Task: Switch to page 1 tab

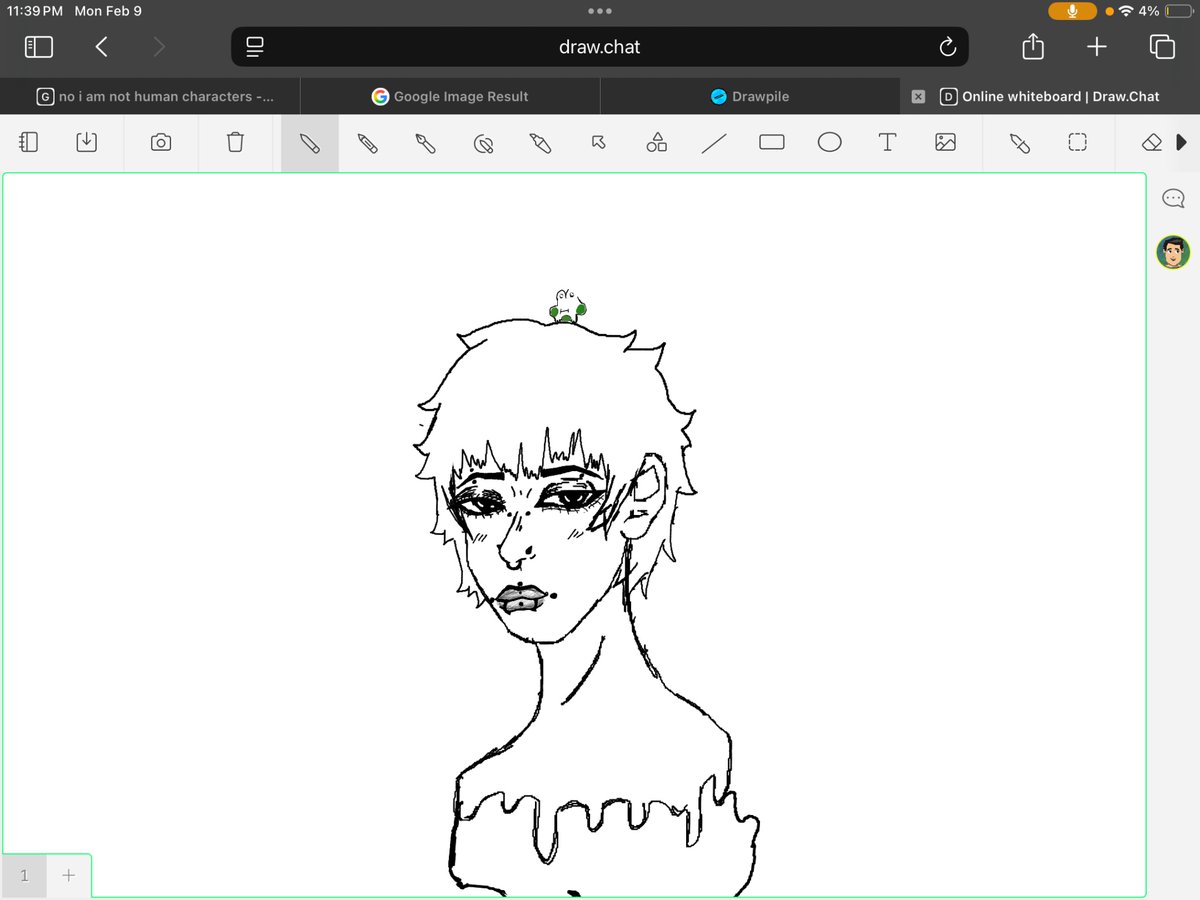Action: point(24,876)
